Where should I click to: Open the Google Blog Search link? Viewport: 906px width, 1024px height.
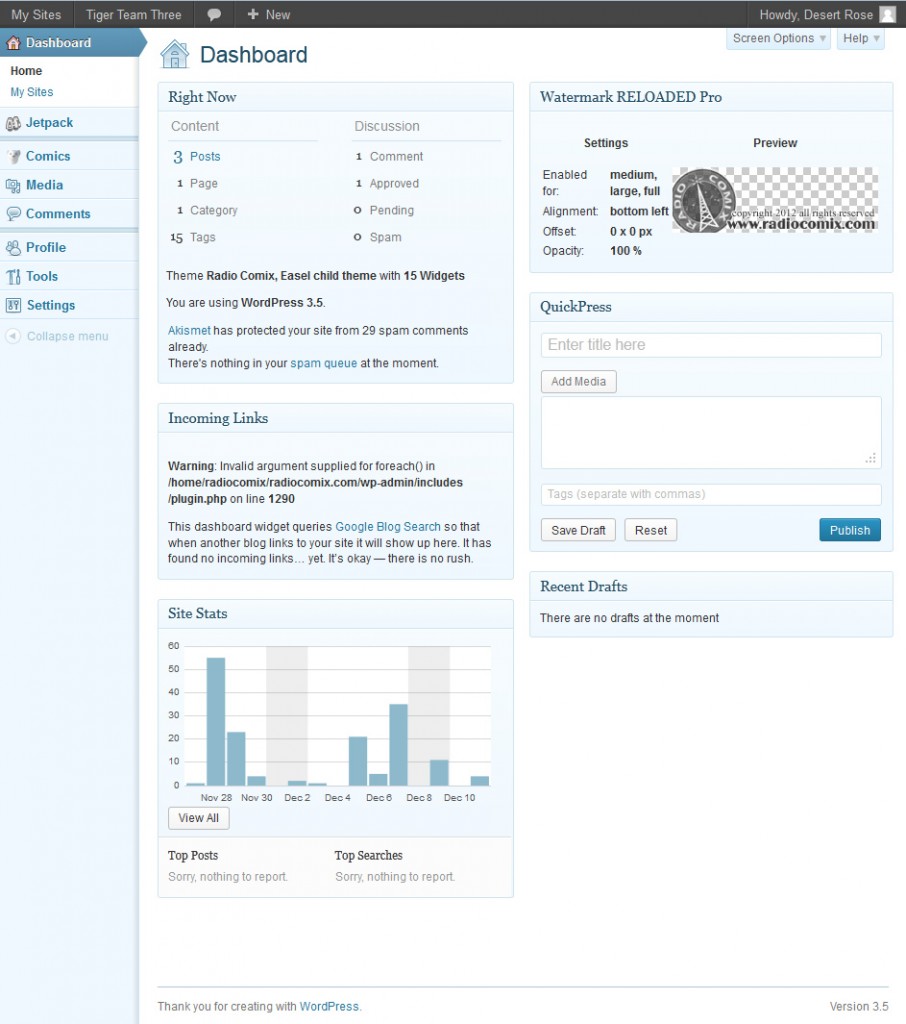(388, 526)
